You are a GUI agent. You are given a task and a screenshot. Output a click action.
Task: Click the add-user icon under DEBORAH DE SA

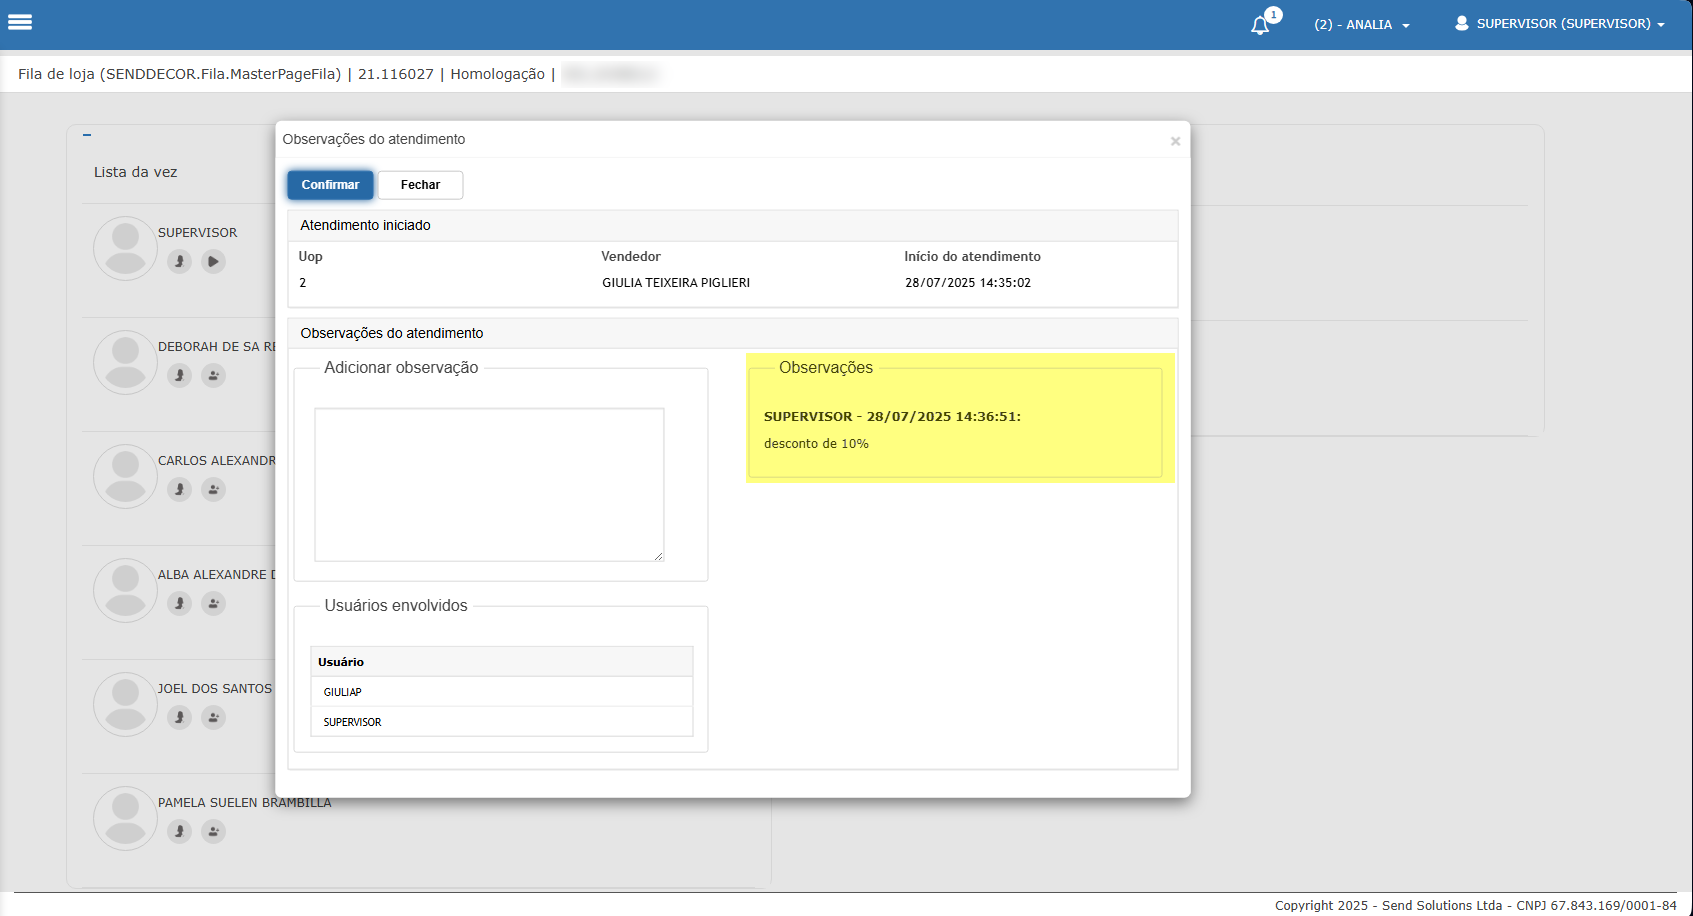click(213, 375)
